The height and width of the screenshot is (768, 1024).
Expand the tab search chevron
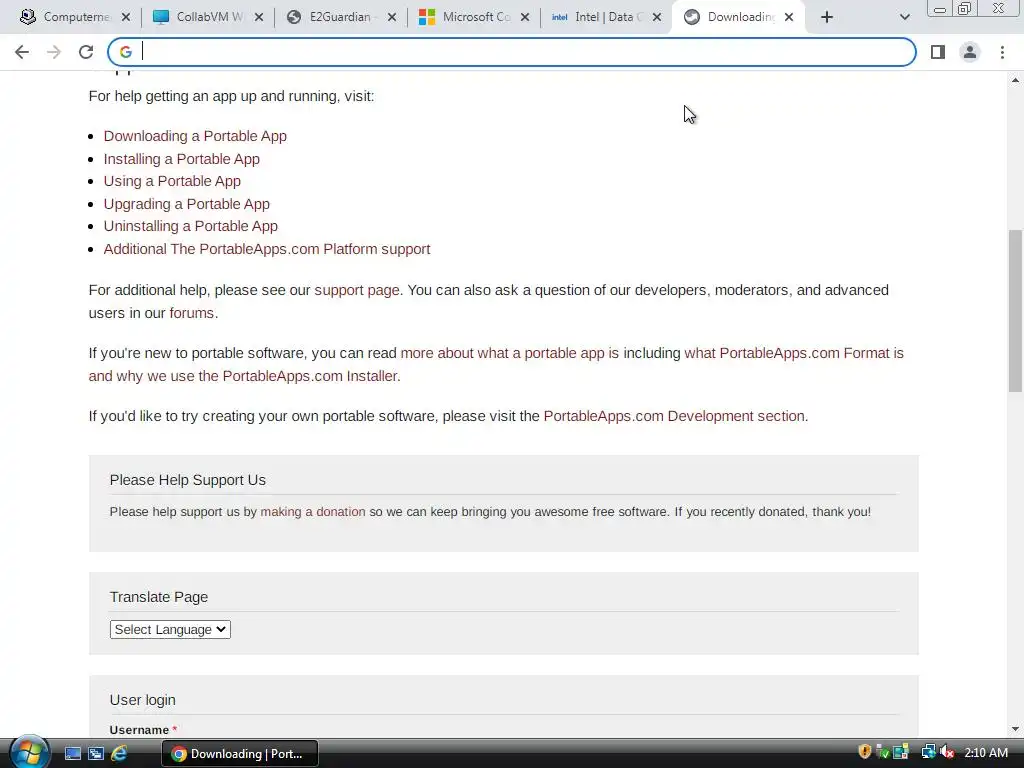(x=904, y=17)
